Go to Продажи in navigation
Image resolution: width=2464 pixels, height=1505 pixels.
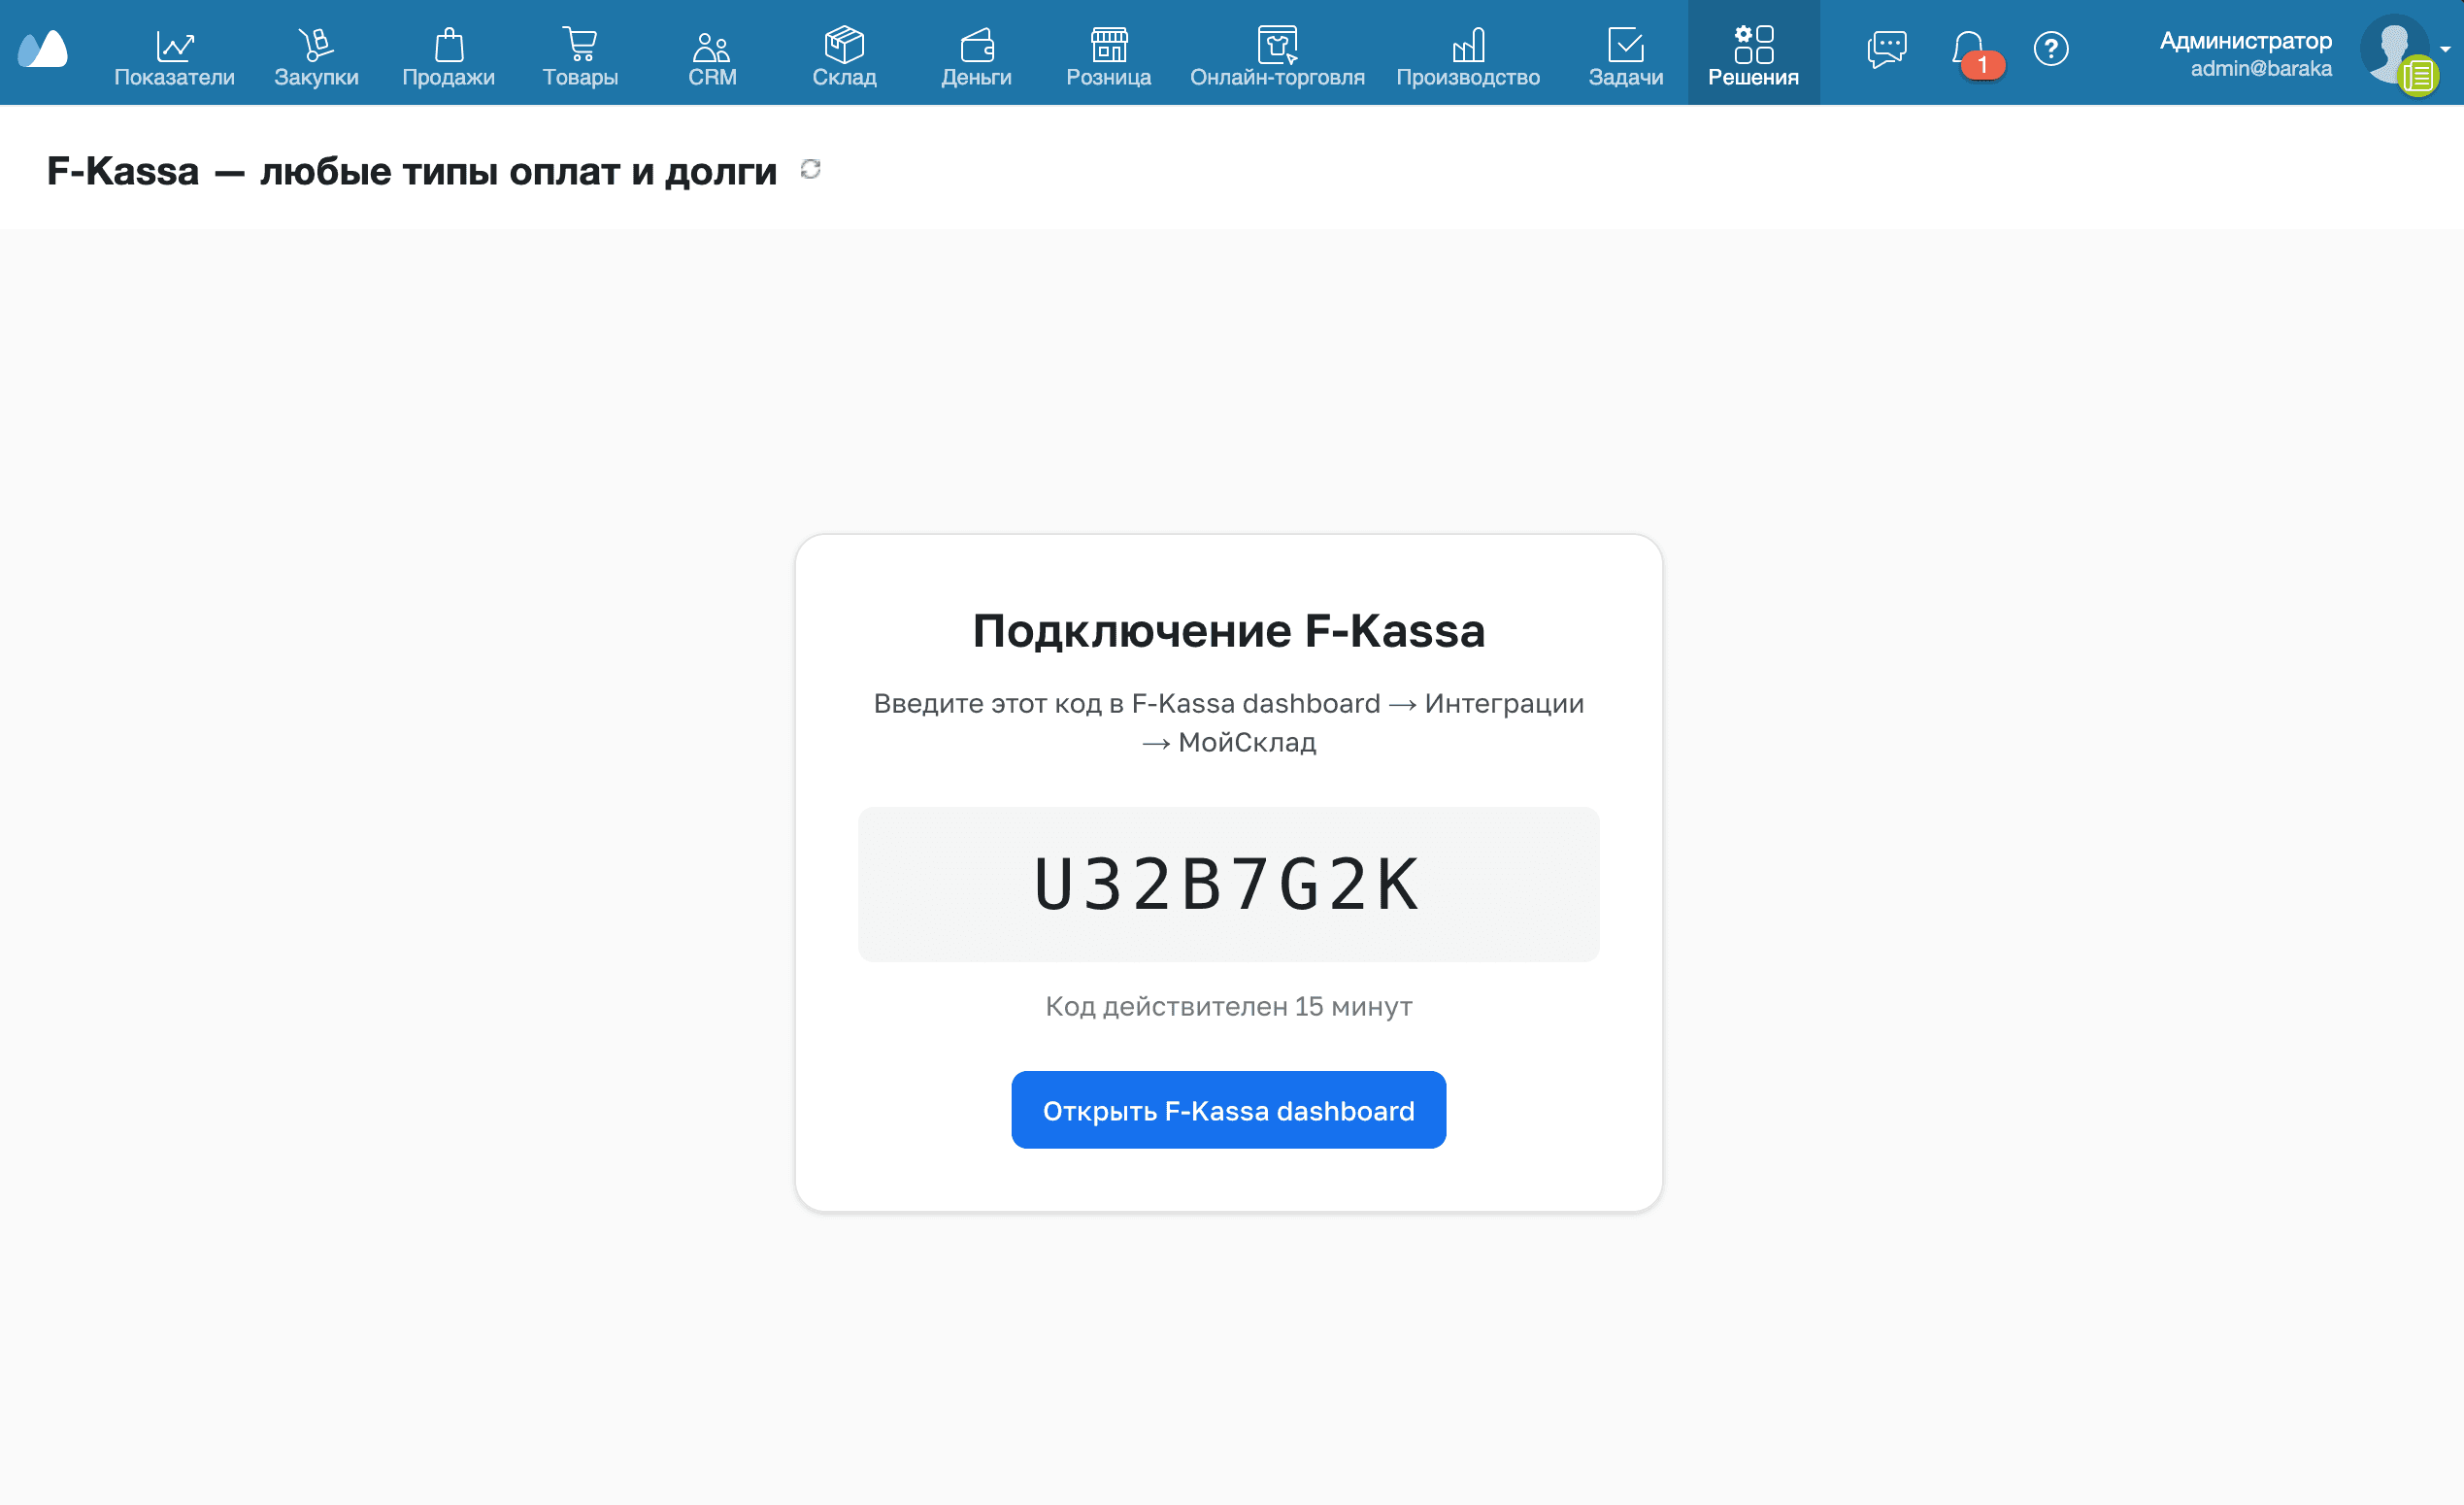click(x=448, y=57)
